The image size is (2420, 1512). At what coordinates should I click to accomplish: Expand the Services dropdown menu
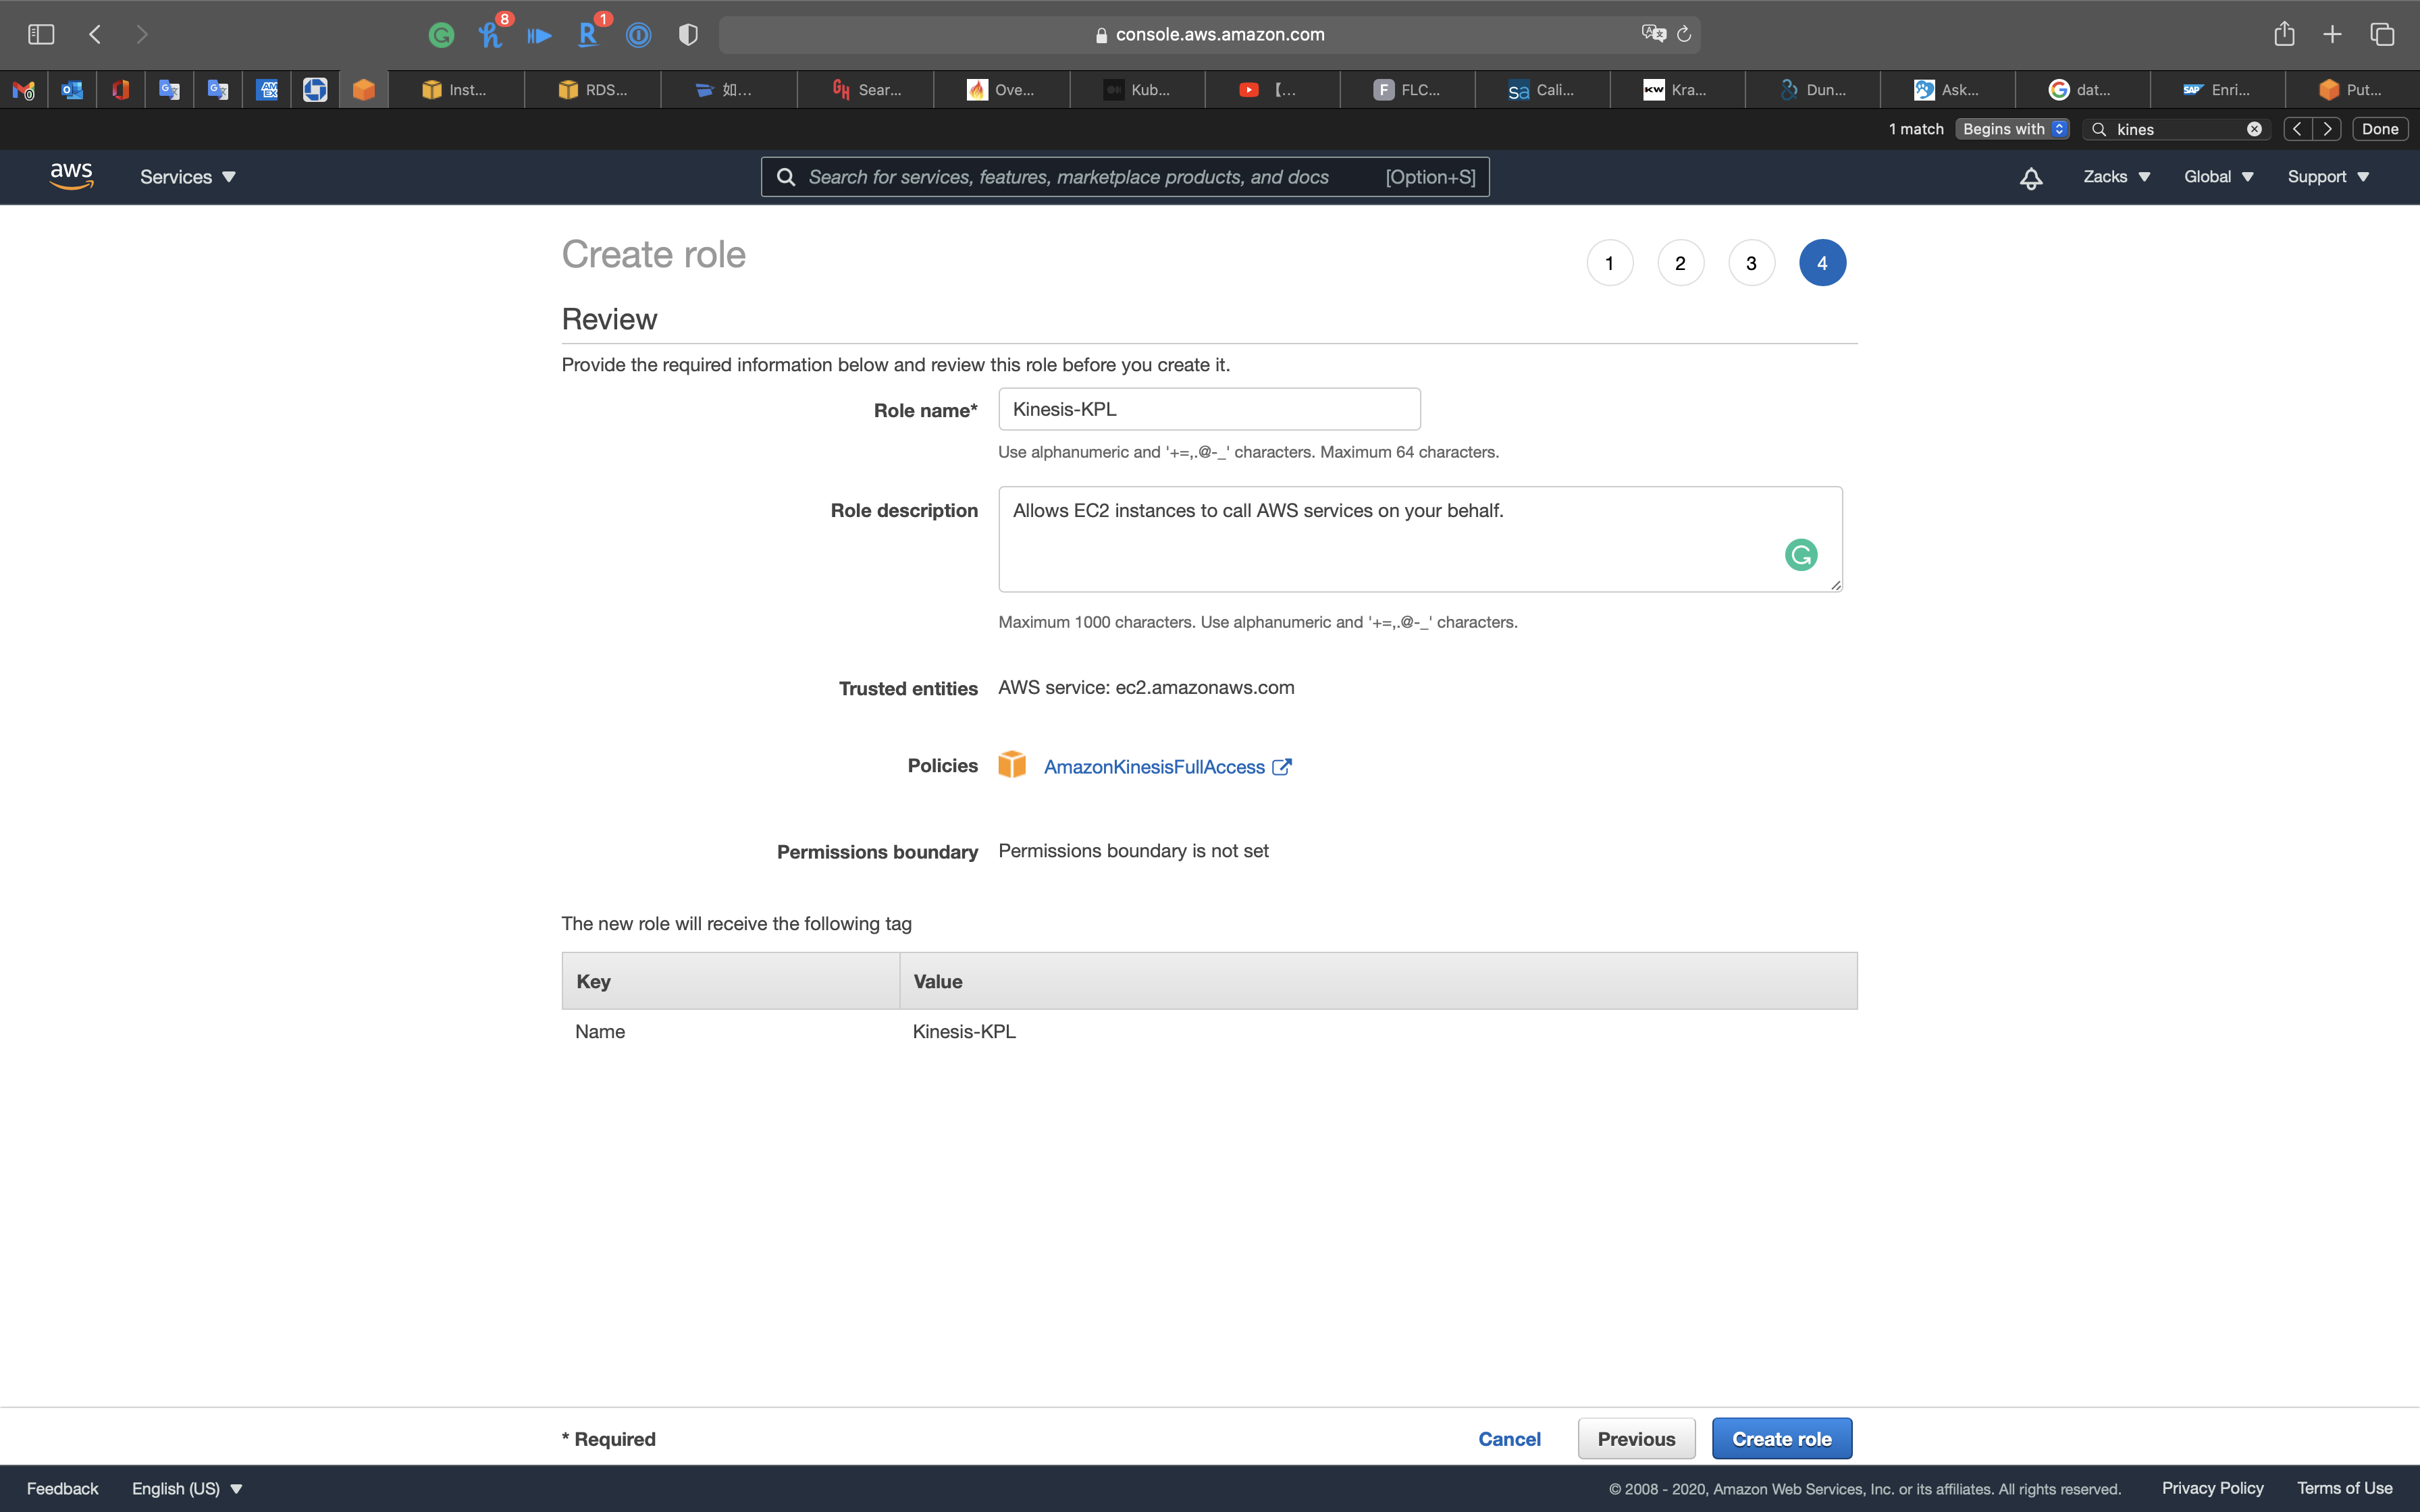point(187,177)
